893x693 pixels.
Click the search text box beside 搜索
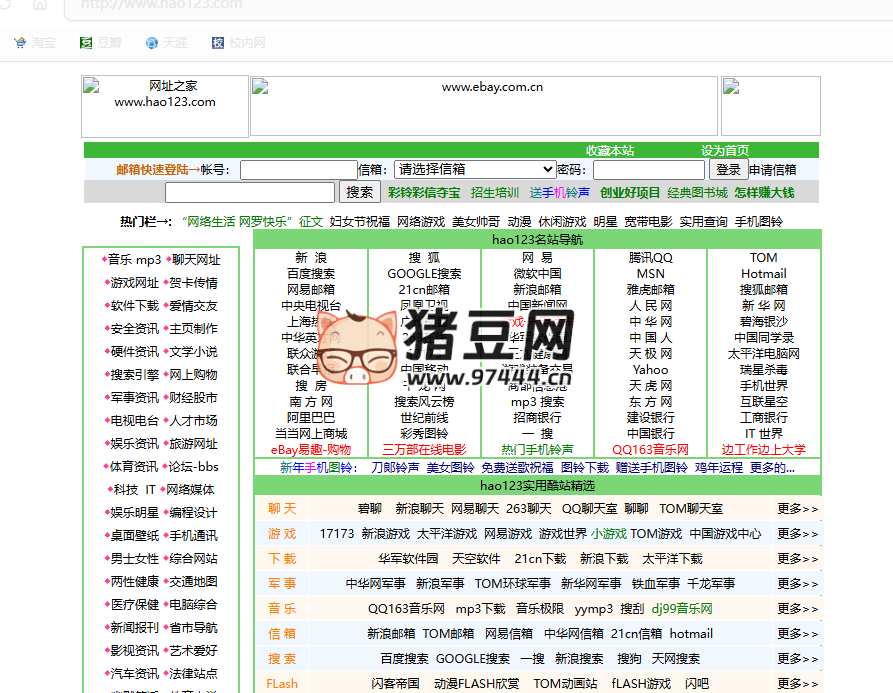coord(250,192)
